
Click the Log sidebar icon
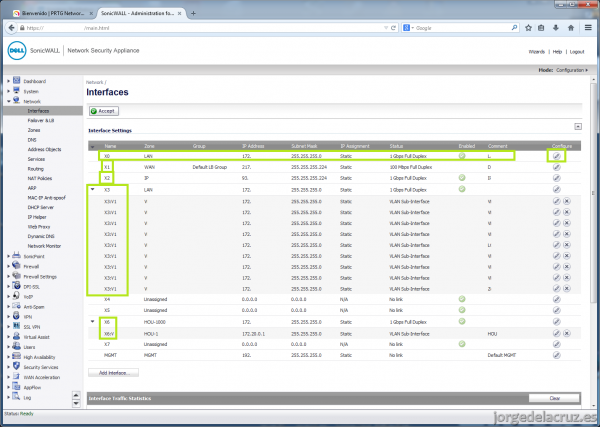16,397
